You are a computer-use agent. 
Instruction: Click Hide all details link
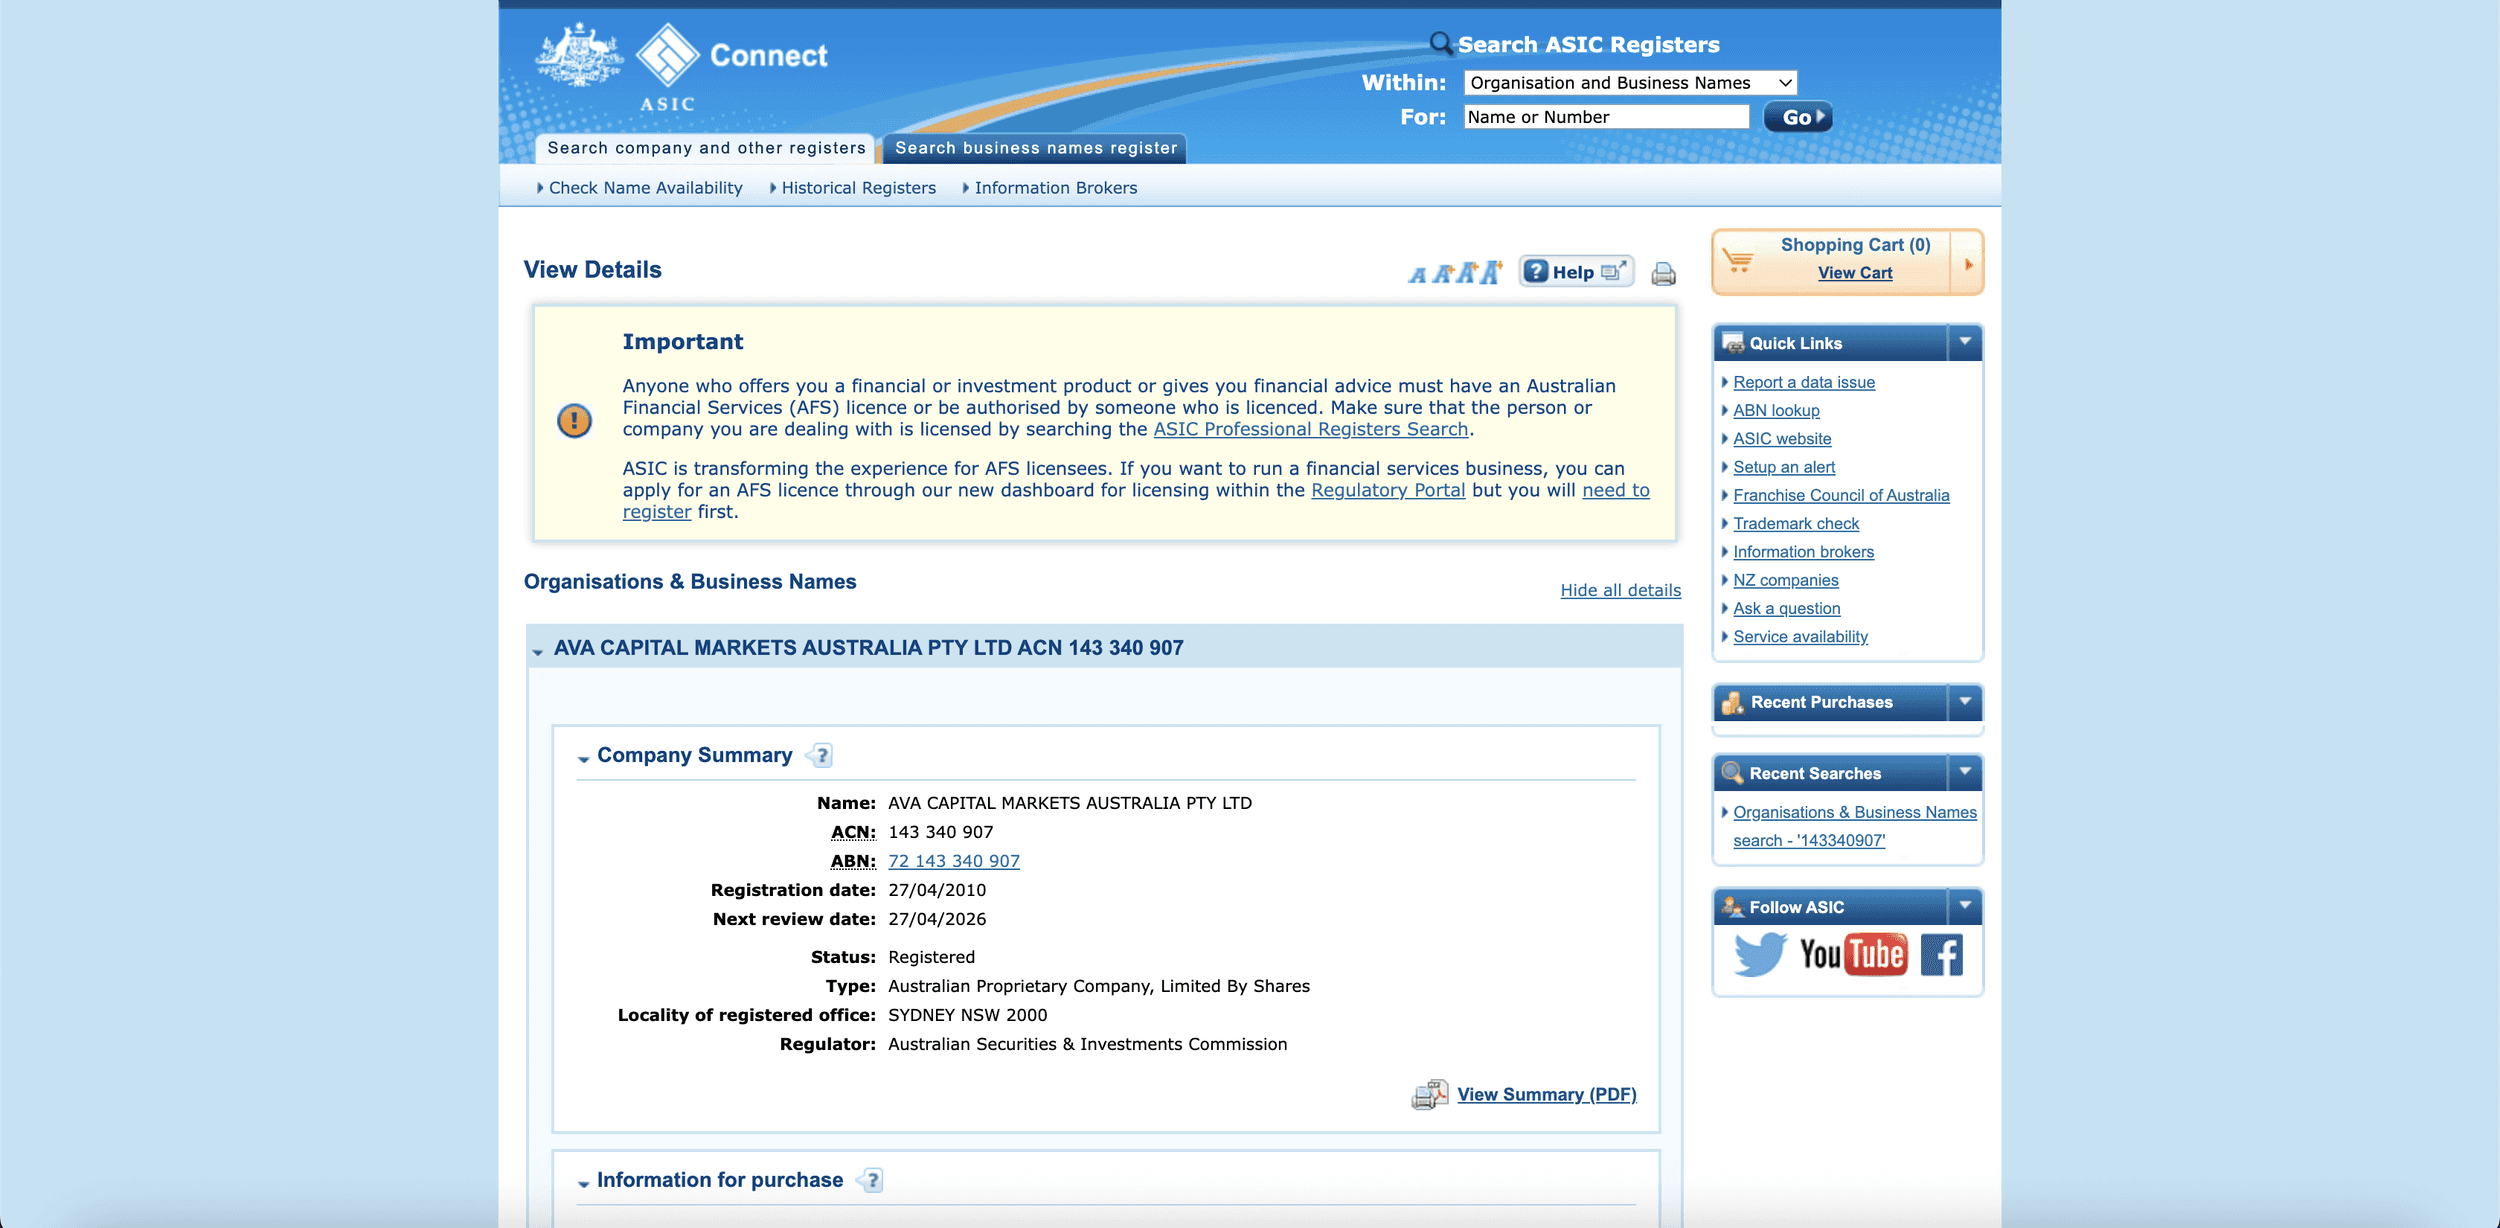click(1620, 590)
